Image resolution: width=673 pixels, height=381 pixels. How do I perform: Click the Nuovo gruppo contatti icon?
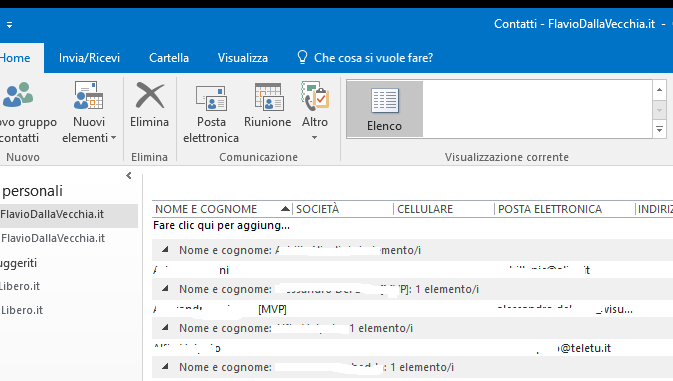coord(18,95)
